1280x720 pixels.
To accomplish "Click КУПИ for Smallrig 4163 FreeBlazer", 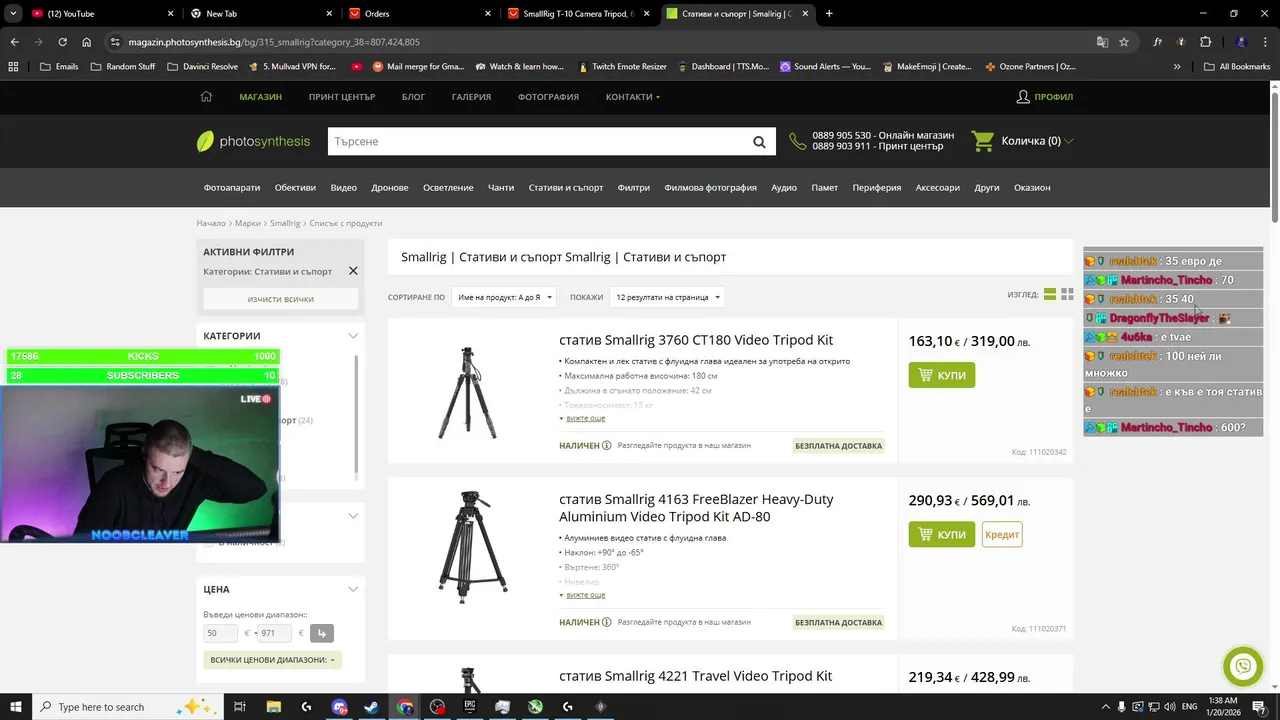I will pos(942,534).
